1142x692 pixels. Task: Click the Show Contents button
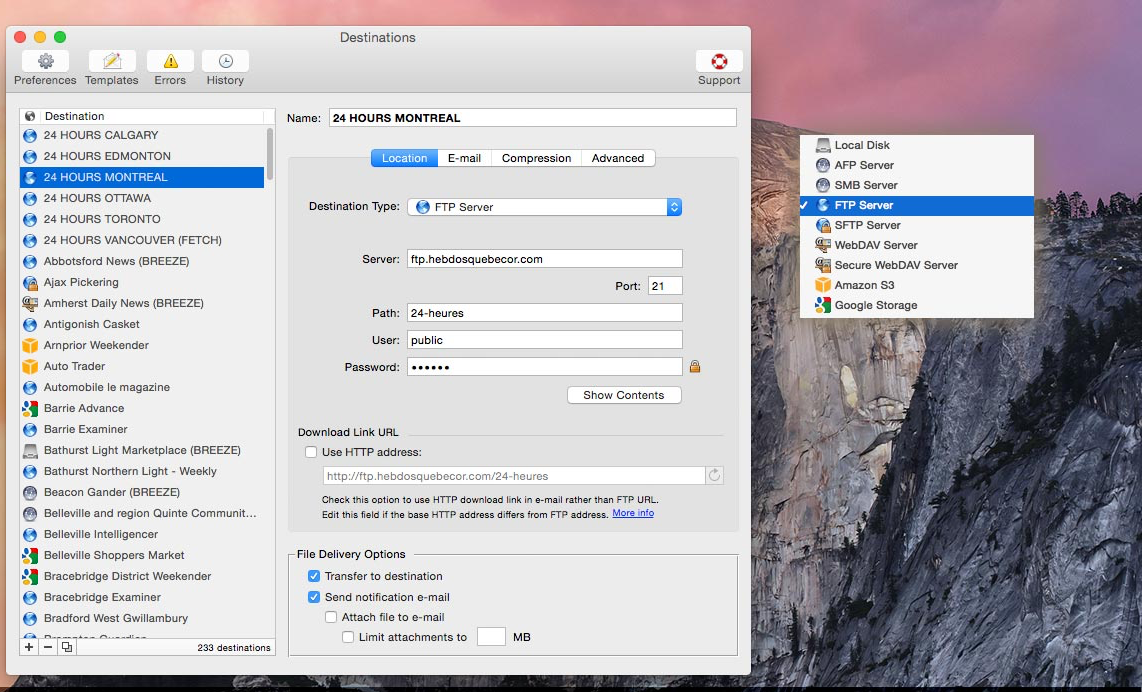(x=623, y=395)
